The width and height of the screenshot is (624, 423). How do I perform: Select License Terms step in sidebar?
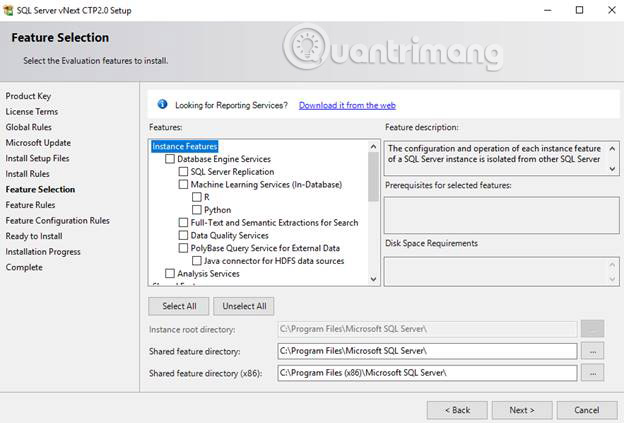(32, 111)
